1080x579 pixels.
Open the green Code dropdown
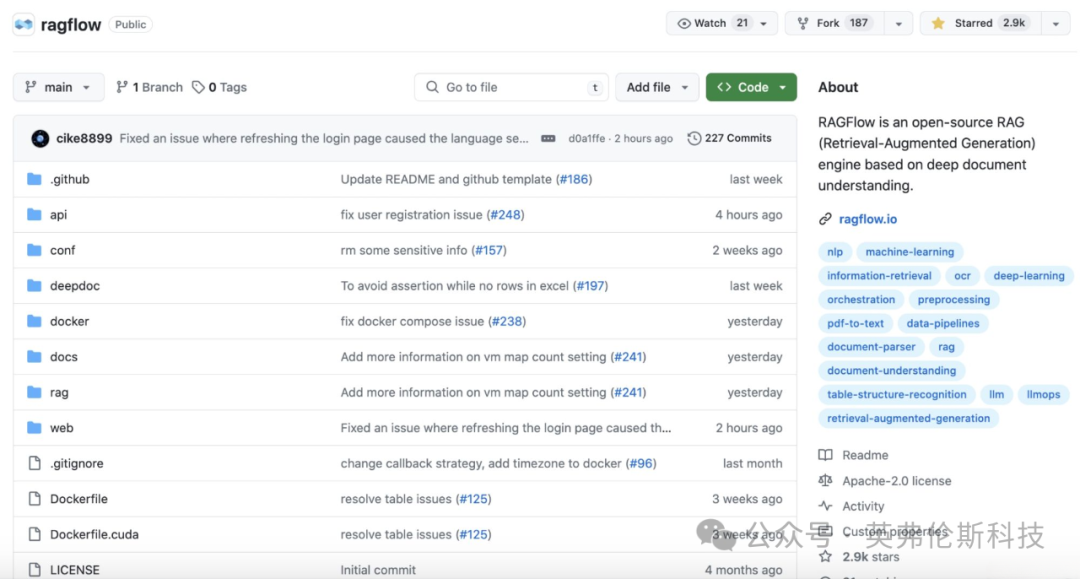pyautogui.click(x=751, y=87)
